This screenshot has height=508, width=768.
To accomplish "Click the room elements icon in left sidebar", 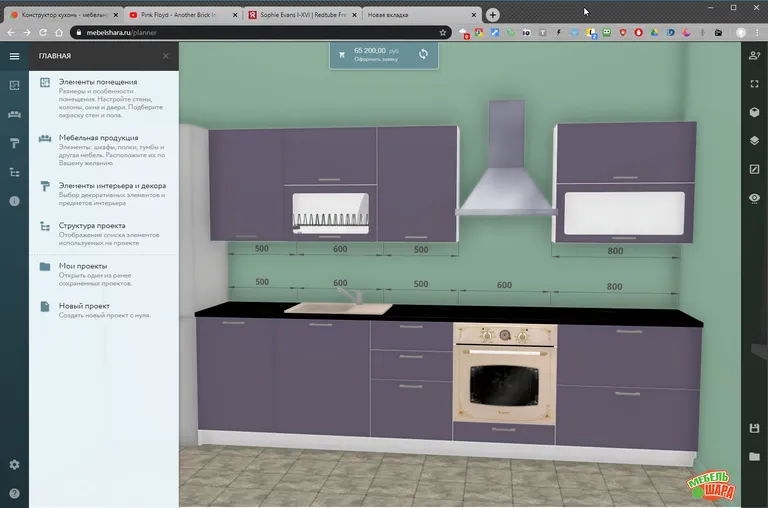I will [14, 85].
